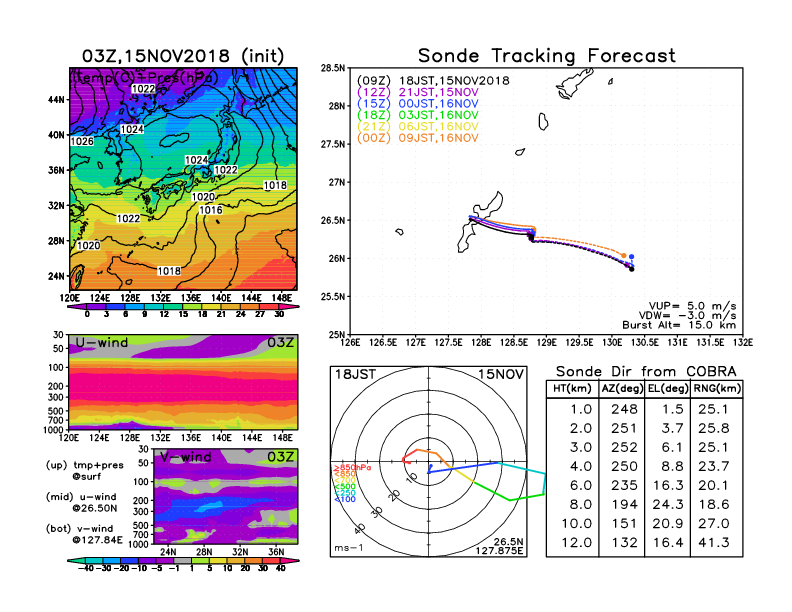
Task: Click the azimuth value "248"
Action: [624, 410]
